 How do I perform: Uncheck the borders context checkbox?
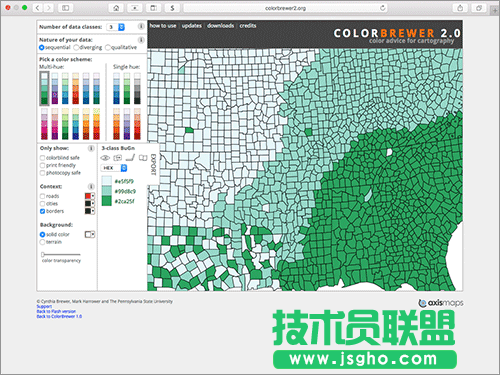point(42,211)
